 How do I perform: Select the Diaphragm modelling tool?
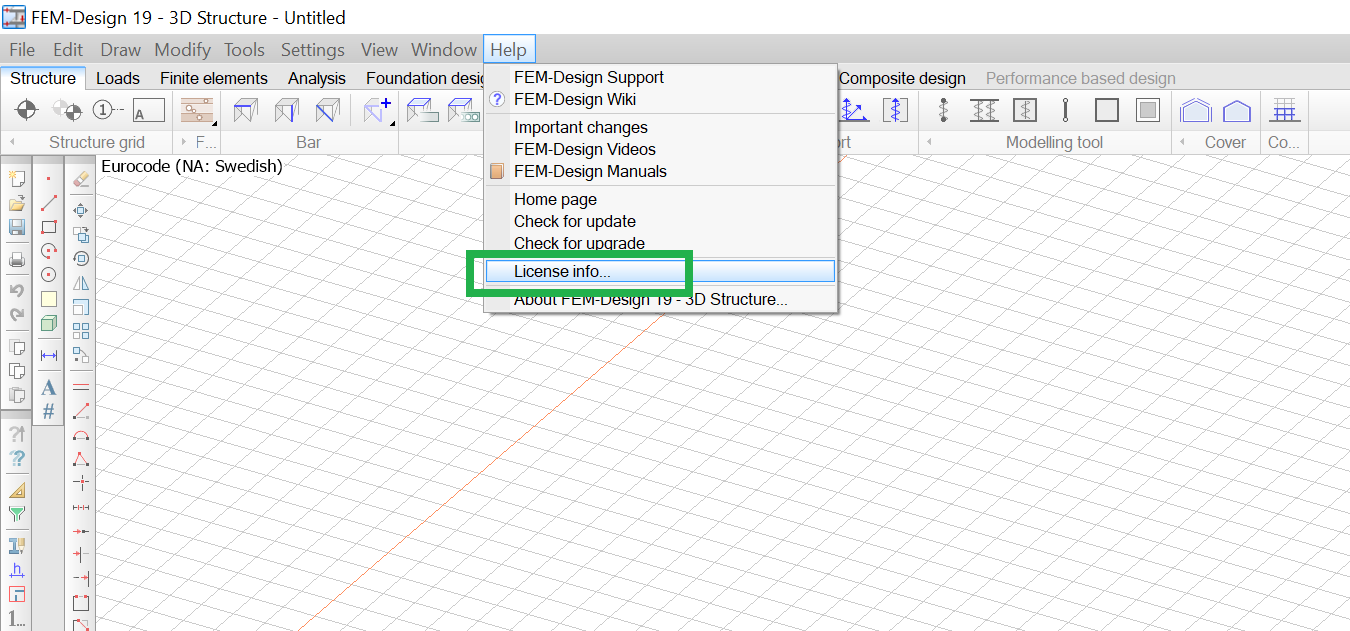[x=1147, y=110]
